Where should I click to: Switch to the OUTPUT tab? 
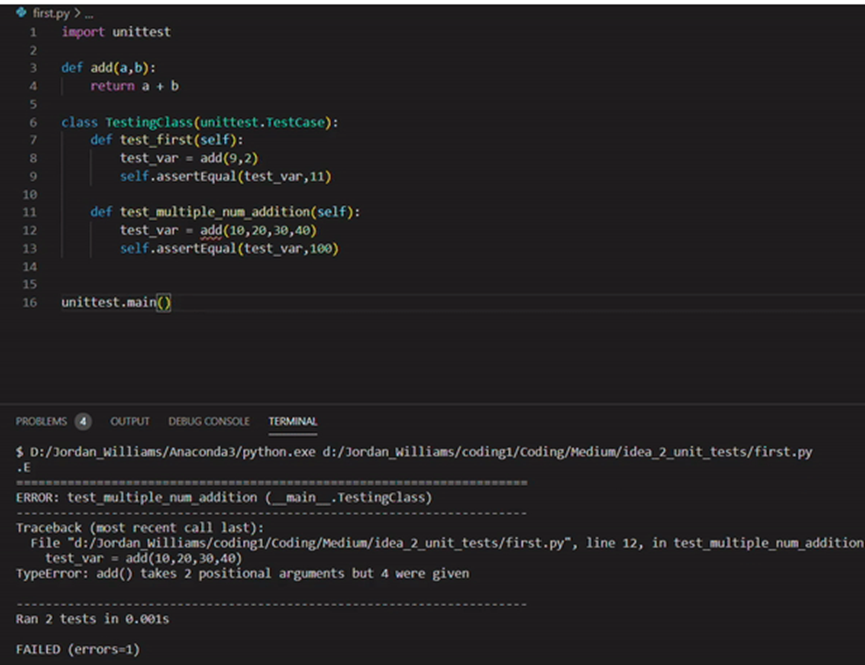pyautogui.click(x=130, y=422)
